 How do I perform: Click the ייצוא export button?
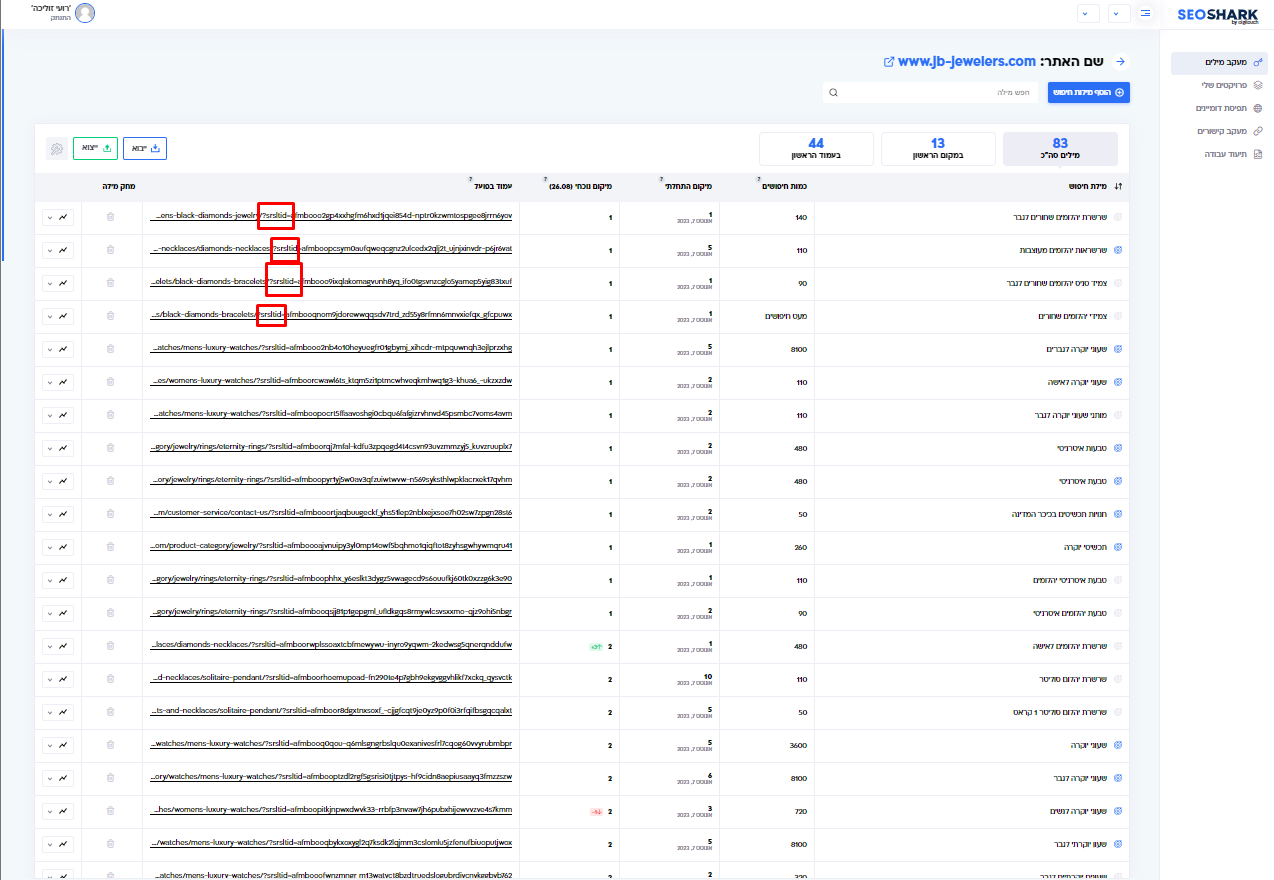point(96,148)
